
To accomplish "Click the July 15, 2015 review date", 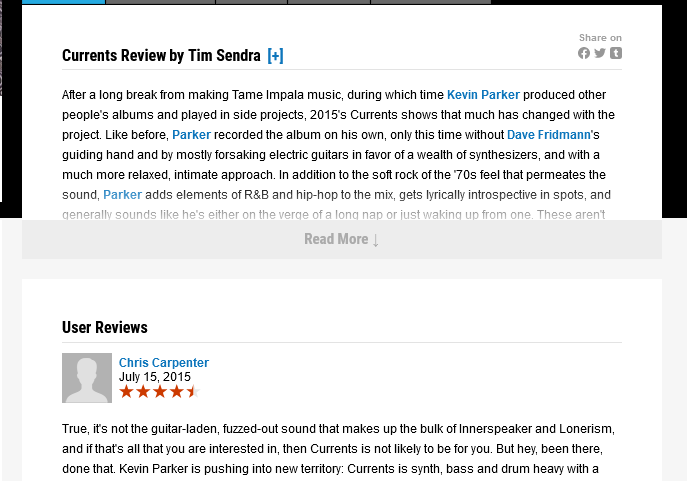I will [154, 377].
